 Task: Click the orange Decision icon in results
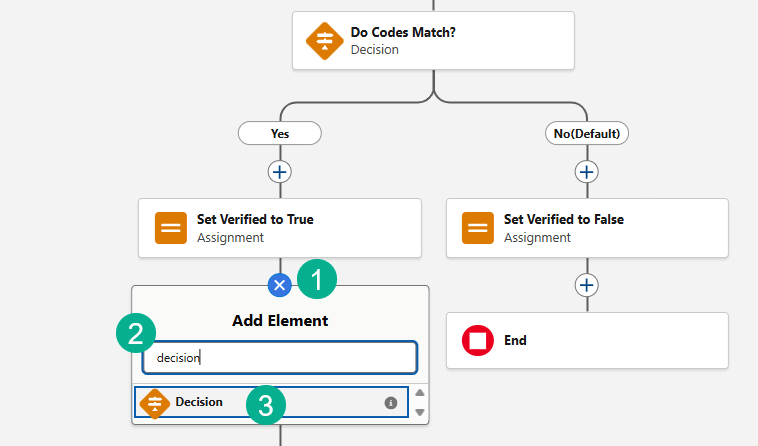(154, 403)
